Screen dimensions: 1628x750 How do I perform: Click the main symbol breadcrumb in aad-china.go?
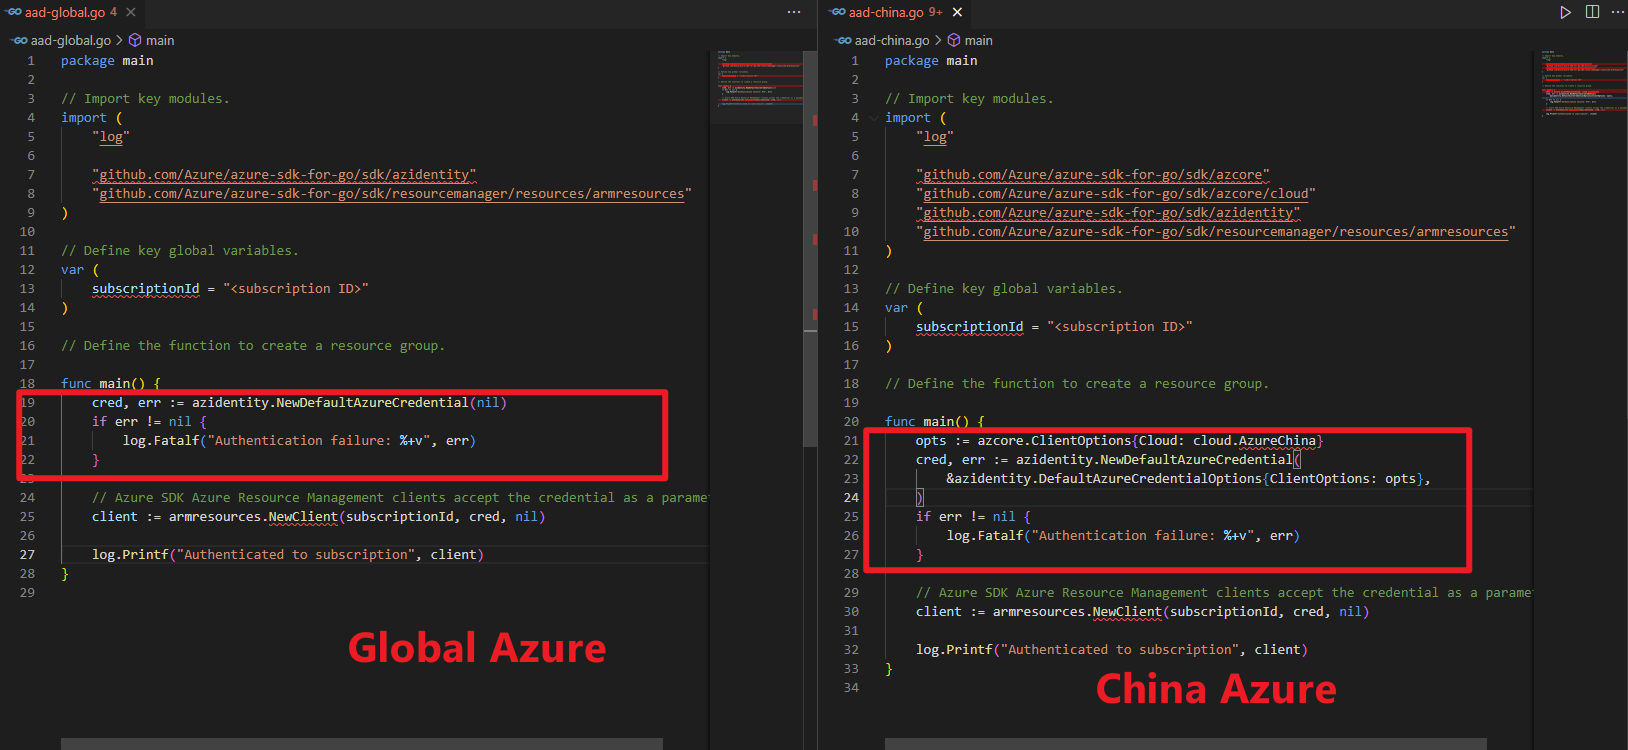[x=977, y=40]
